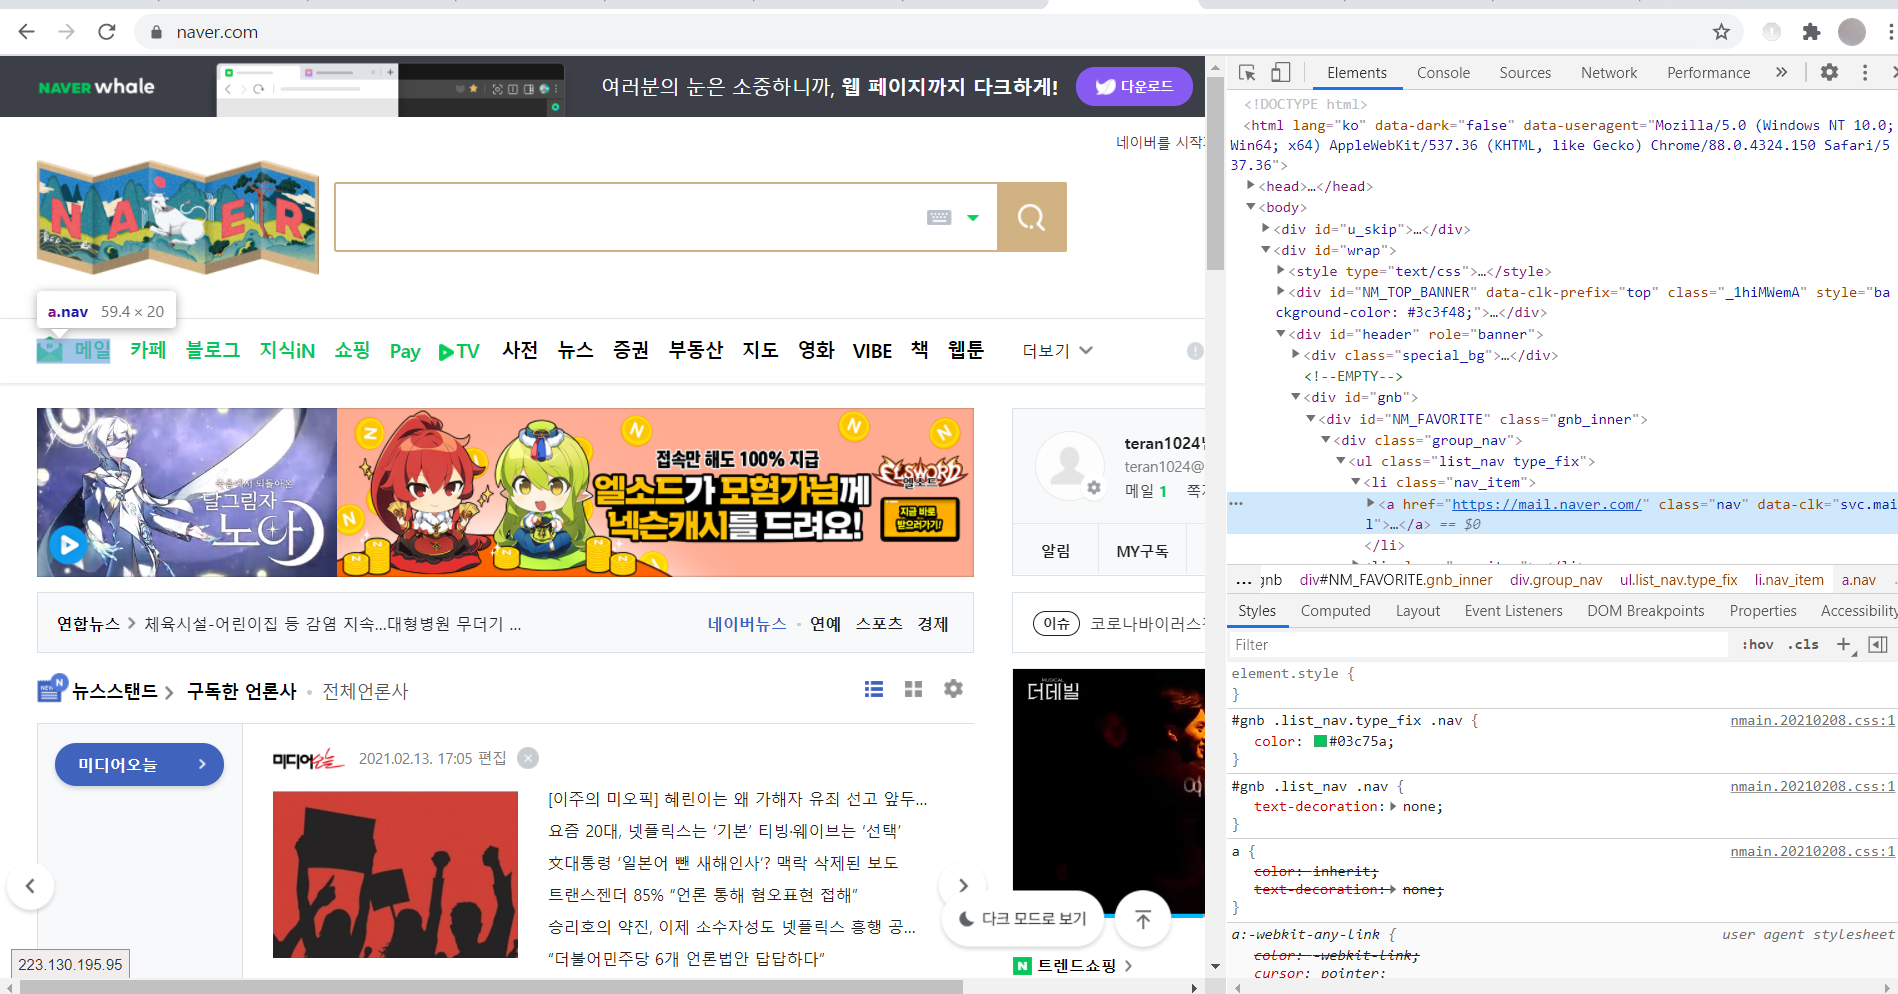Click the #03c75a color swatch
This screenshot has width=1898, height=994.
[x=1320, y=741]
